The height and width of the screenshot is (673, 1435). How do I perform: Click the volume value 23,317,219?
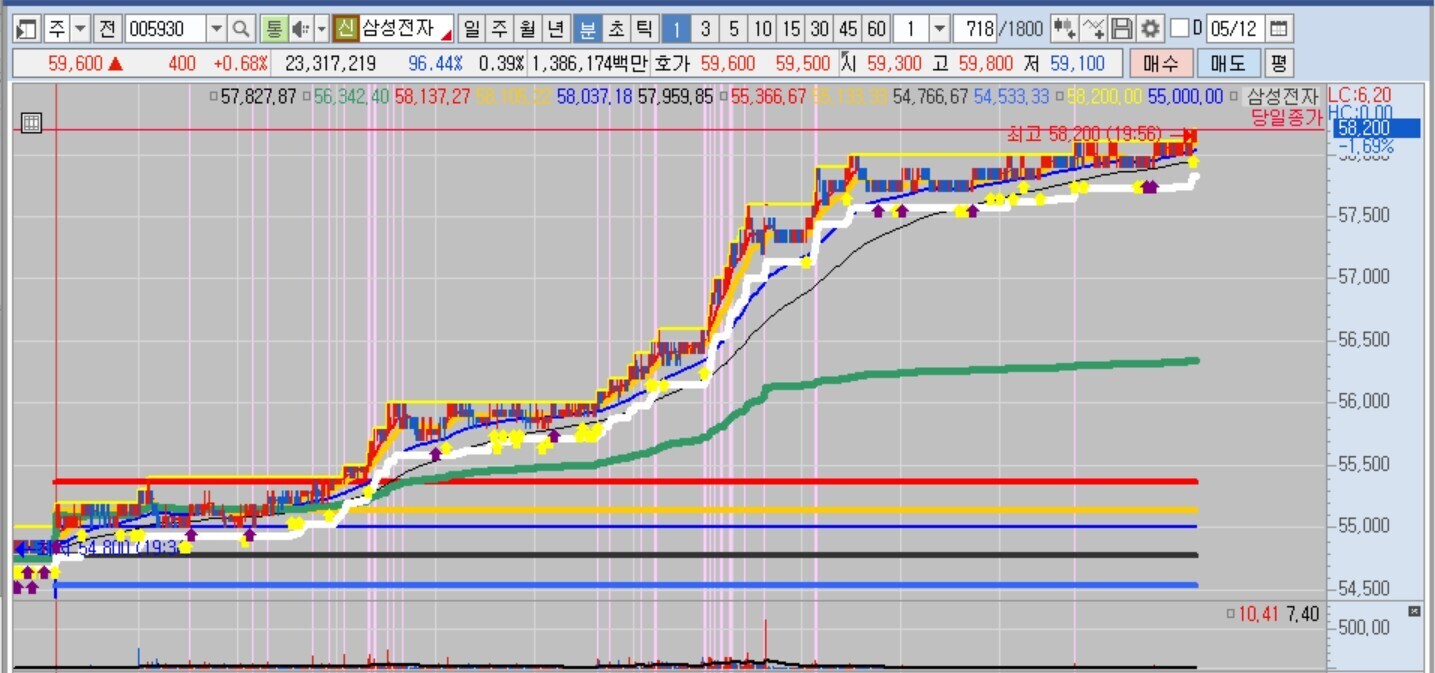[x=330, y=64]
